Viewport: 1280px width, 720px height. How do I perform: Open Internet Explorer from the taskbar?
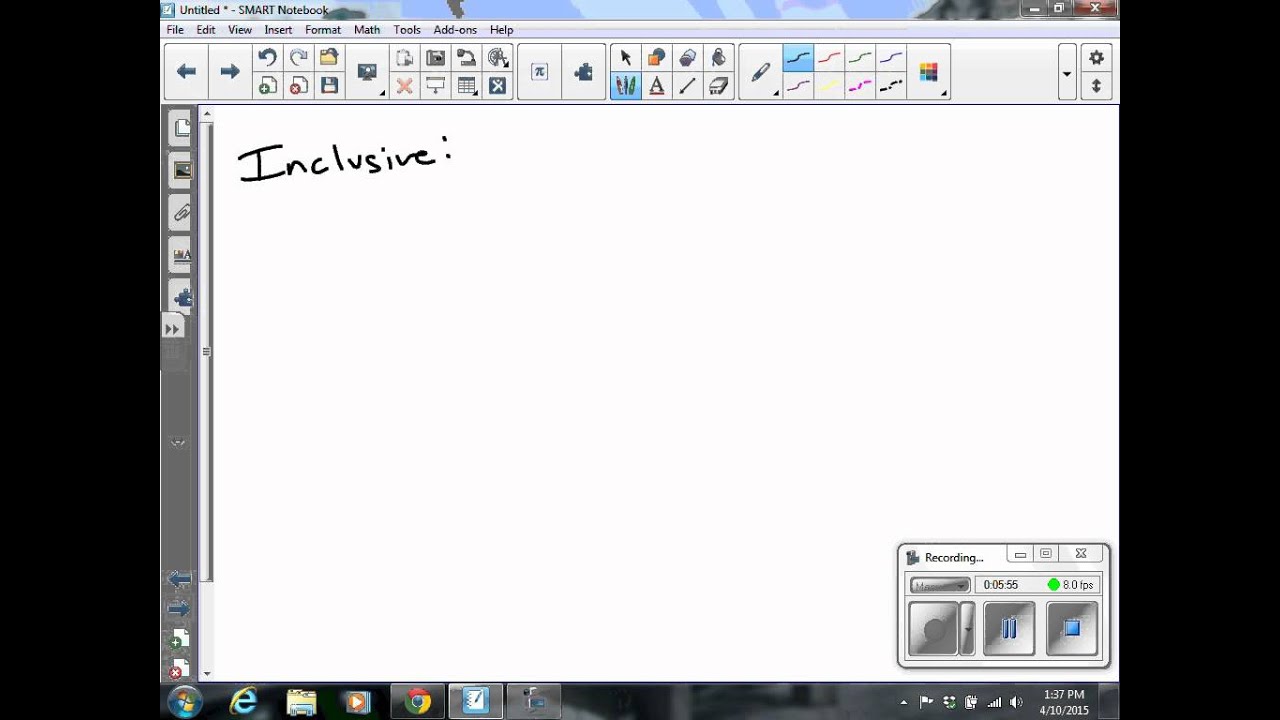243,702
